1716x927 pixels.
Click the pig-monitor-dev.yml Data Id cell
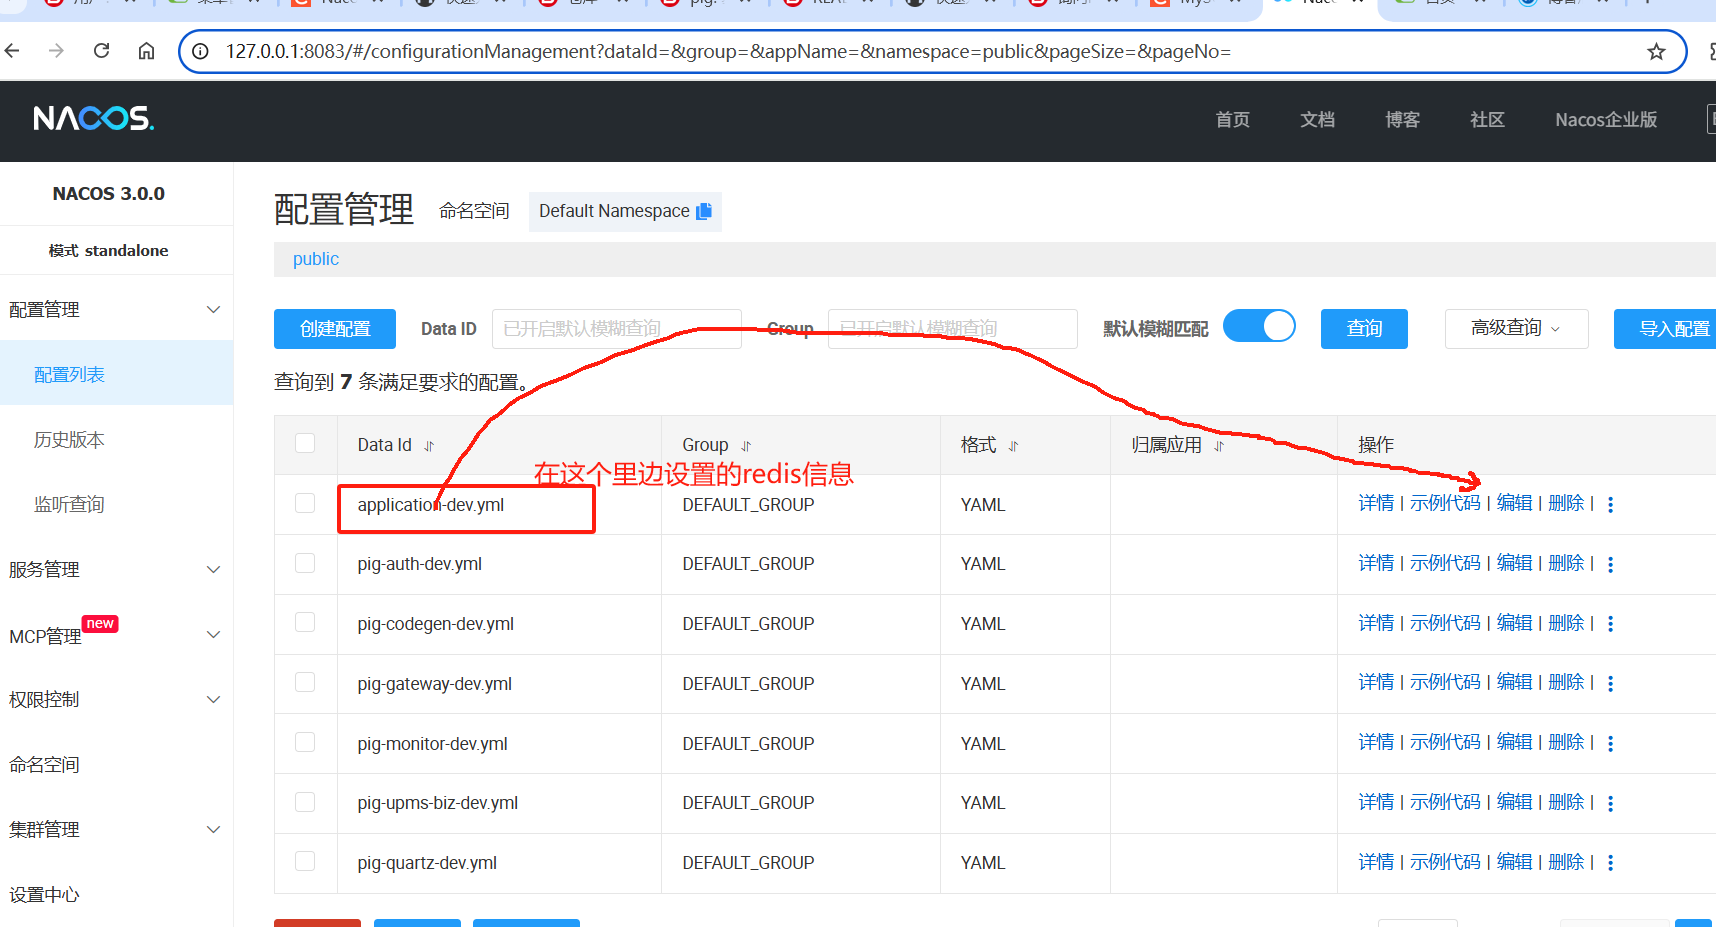(x=499, y=744)
